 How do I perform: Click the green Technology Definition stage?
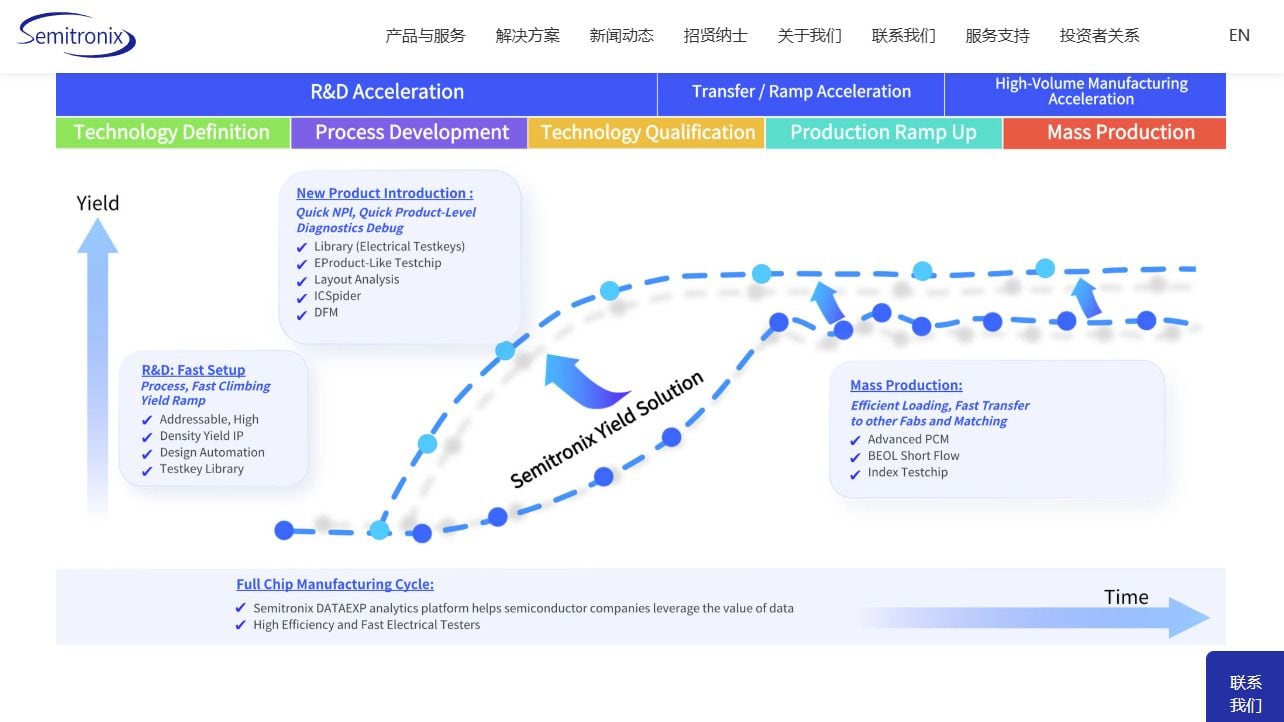coord(172,133)
